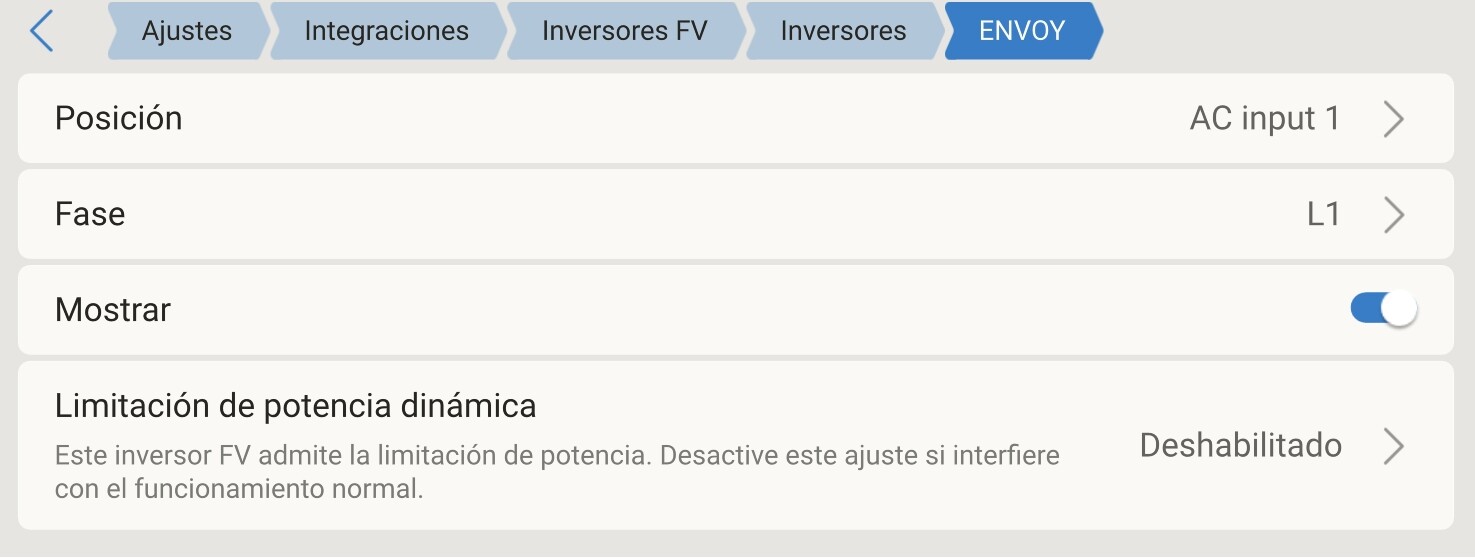
Task: Change the Deshabilitado setting value
Action: (1240, 446)
